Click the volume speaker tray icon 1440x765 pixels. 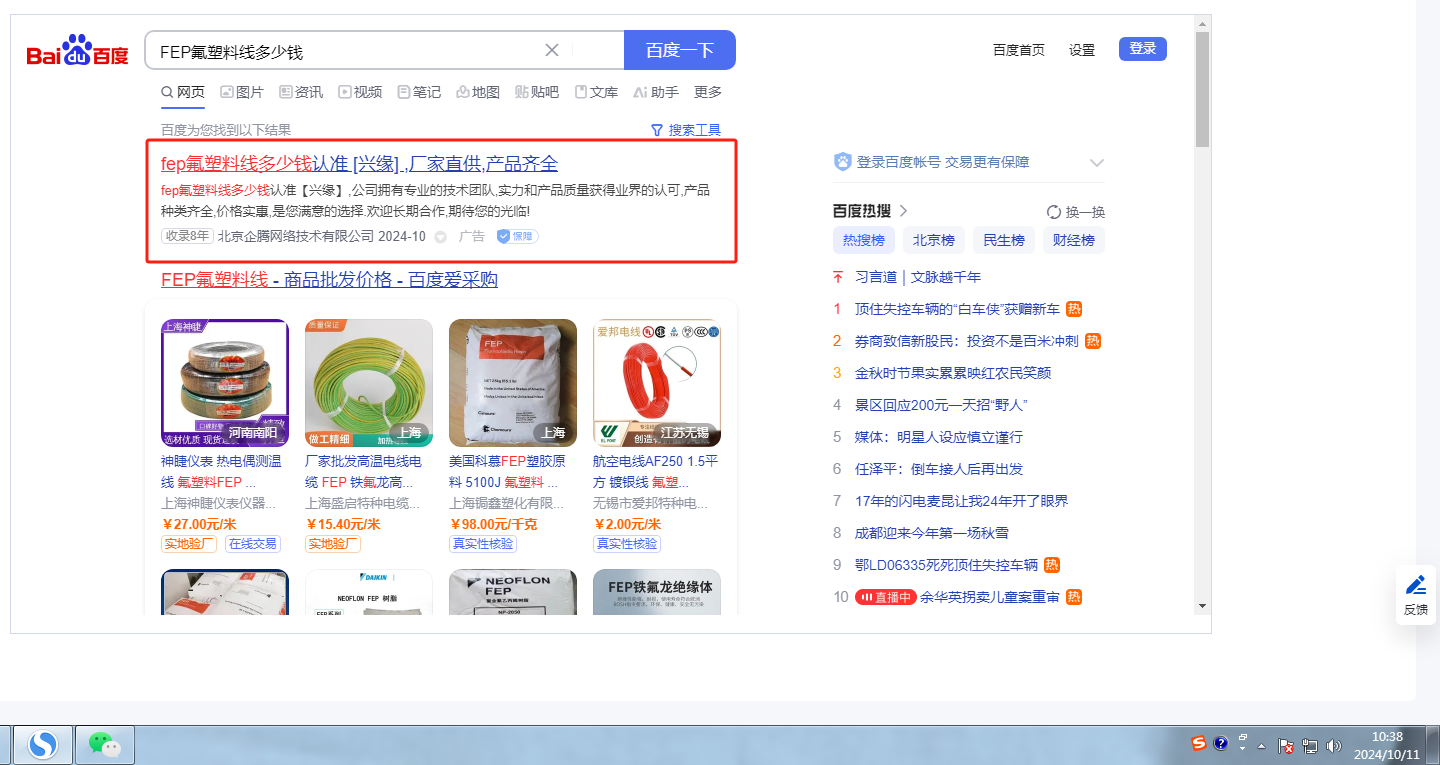point(1333,746)
